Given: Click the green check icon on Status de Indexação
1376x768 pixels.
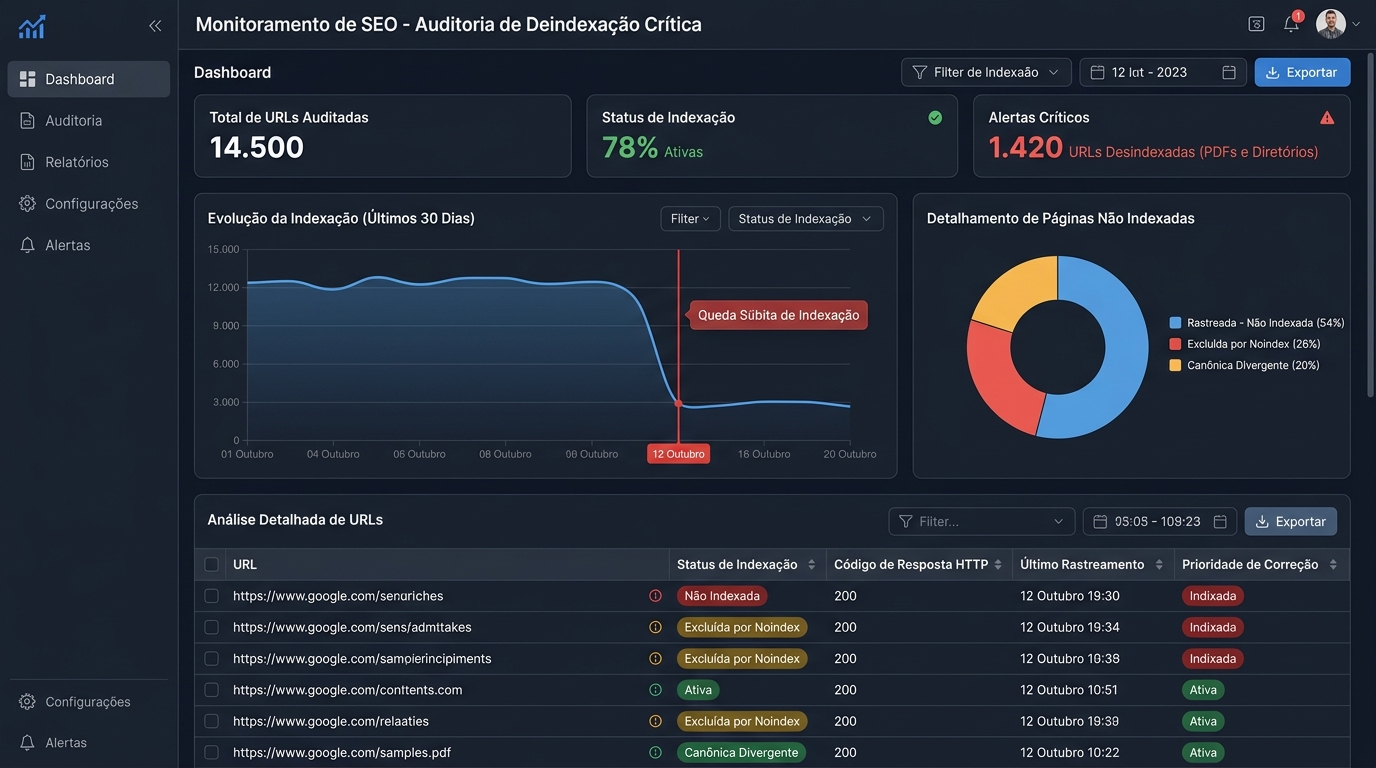Looking at the screenshot, I should [935, 117].
